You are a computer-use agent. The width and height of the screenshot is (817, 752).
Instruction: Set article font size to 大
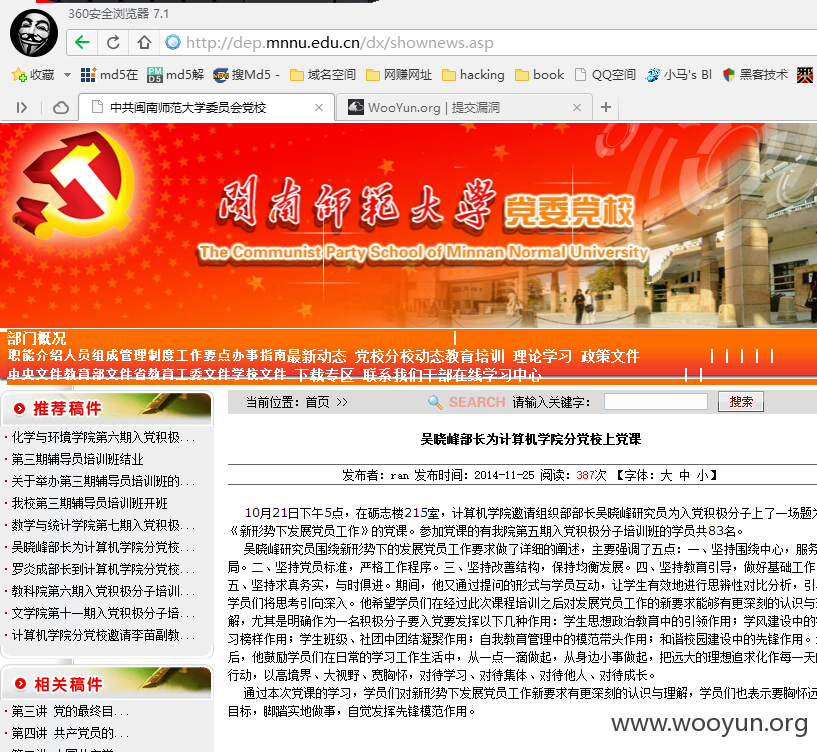pyautogui.click(x=666, y=475)
